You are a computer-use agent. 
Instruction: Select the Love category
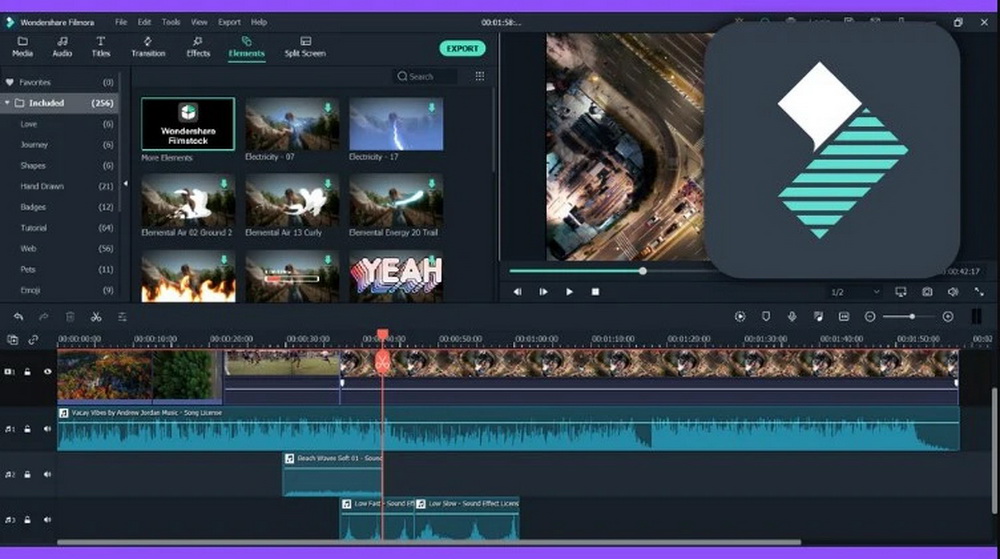pyautogui.click(x=59, y=124)
